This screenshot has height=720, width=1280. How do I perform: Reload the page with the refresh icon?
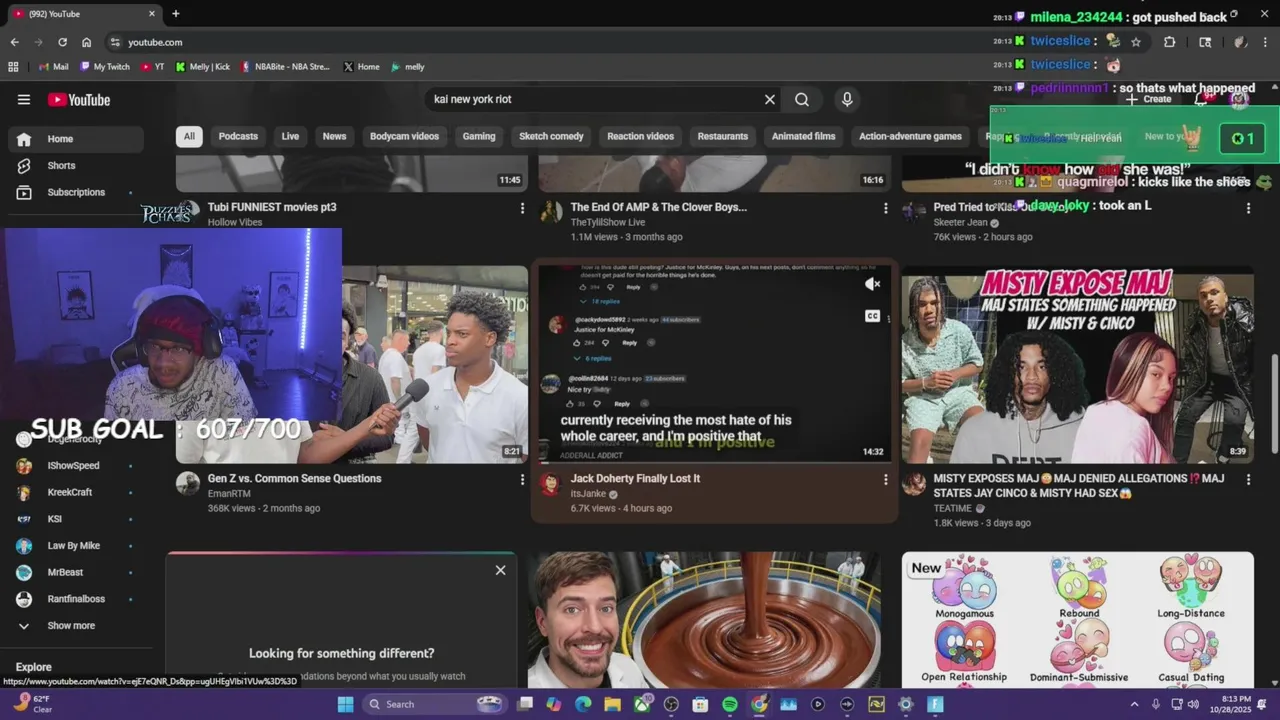click(x=62, y=42)
